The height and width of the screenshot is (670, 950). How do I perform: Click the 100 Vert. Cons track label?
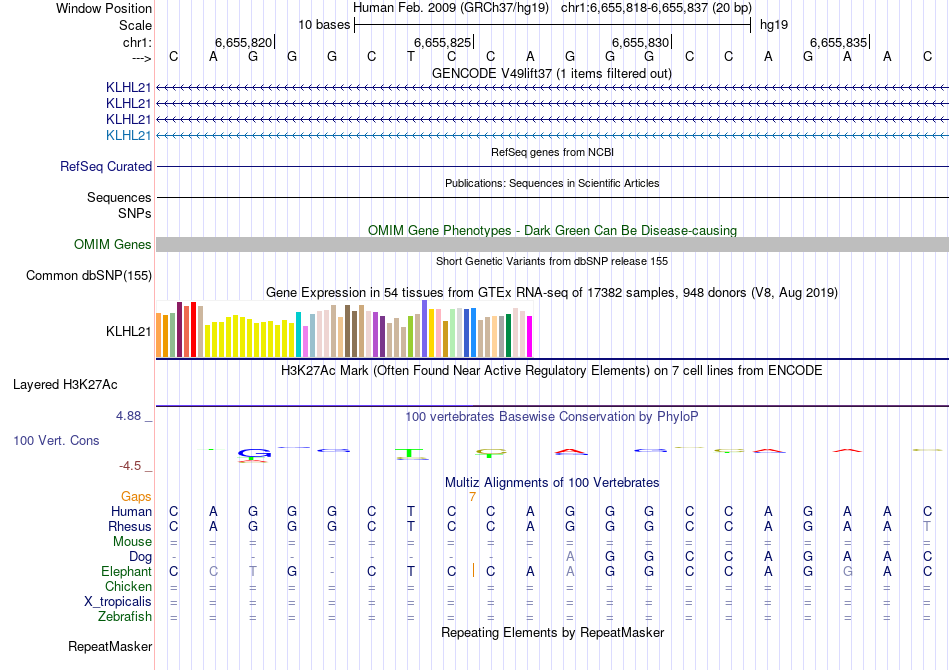57,440
